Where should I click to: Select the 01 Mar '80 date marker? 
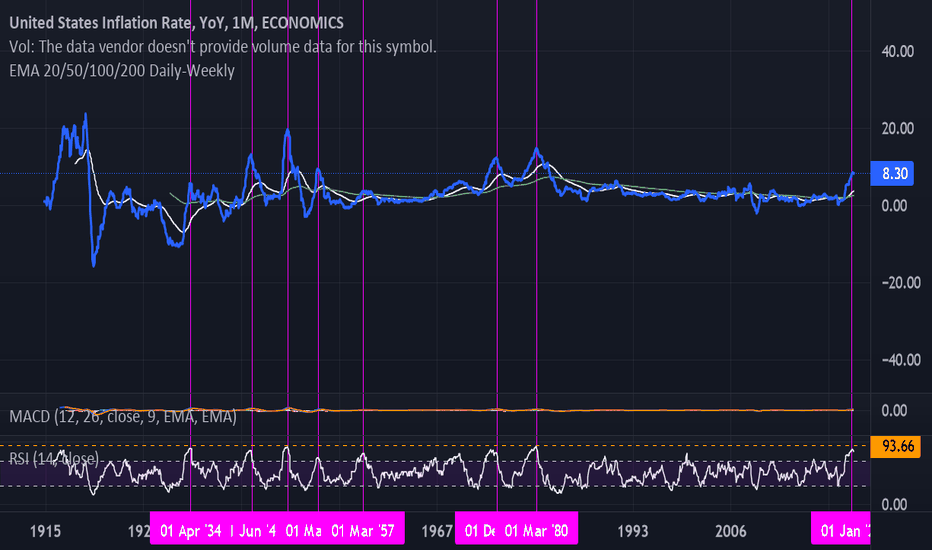[537, 530]
